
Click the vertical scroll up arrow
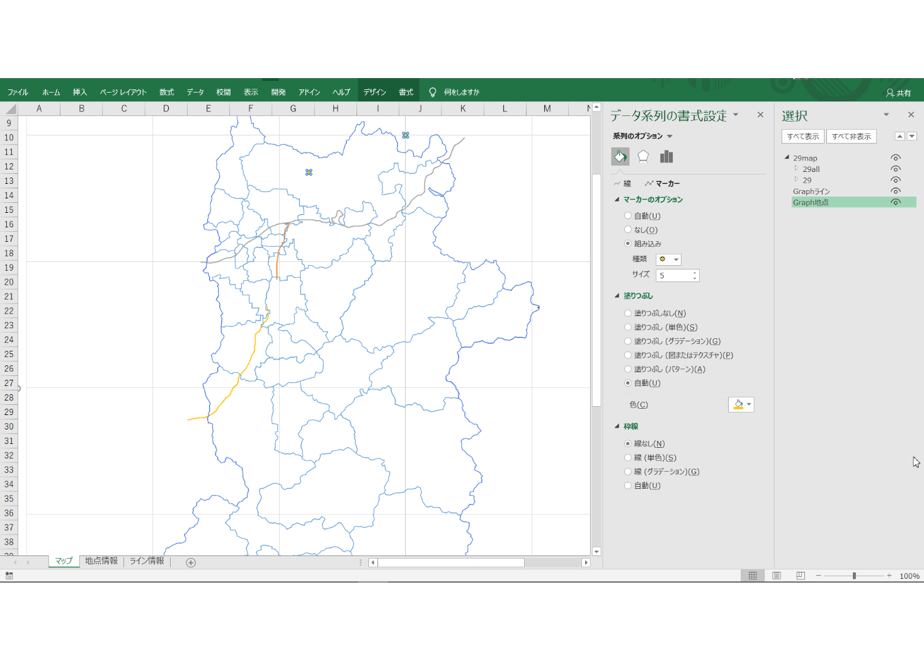pos(596,108)
